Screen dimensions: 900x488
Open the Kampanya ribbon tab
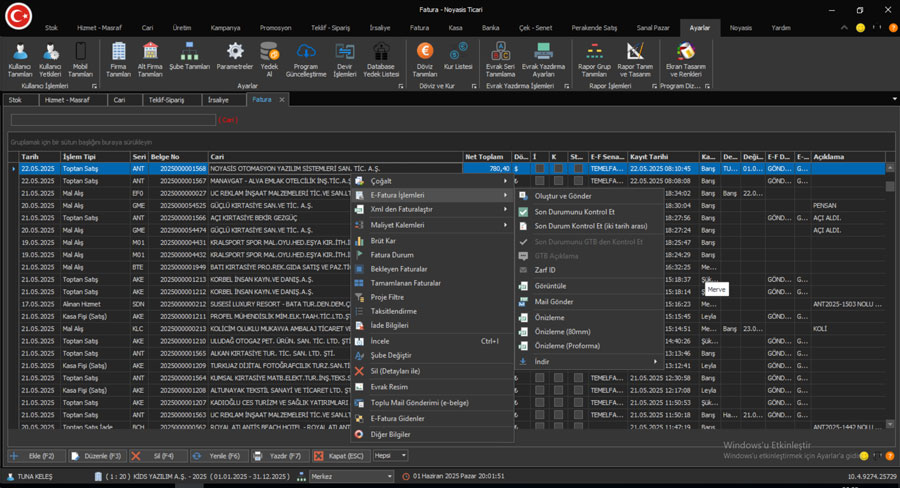point(225,28)
